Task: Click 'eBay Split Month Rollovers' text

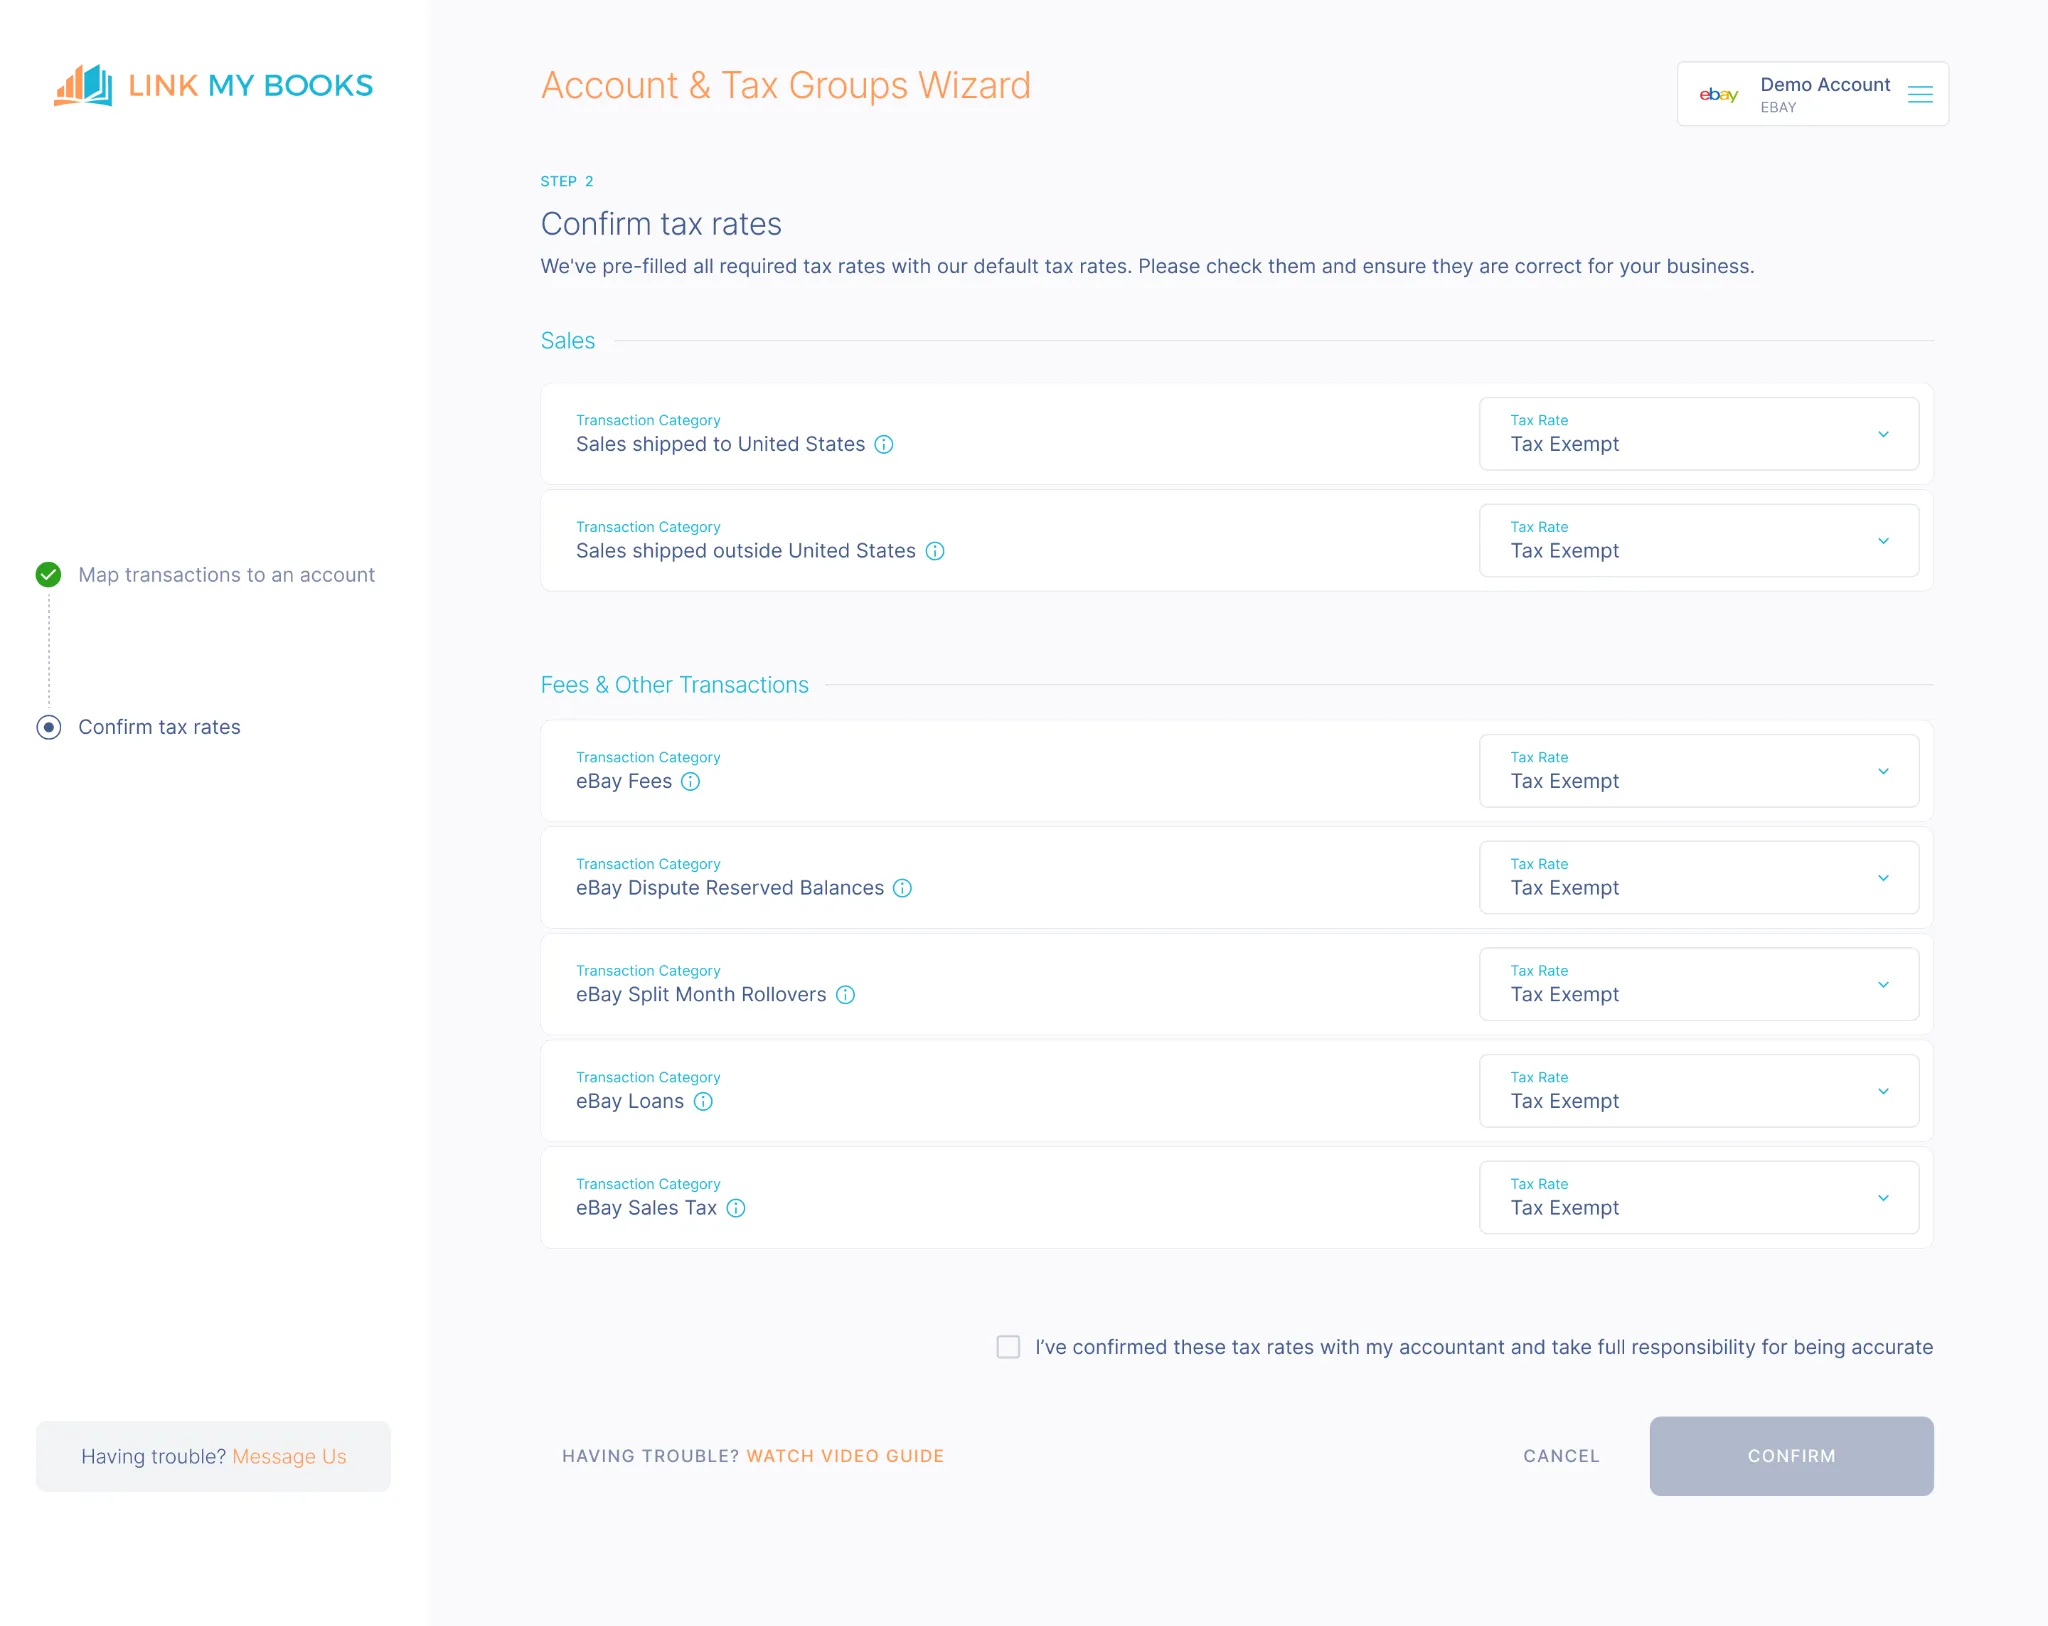Action: pos(701,994)
